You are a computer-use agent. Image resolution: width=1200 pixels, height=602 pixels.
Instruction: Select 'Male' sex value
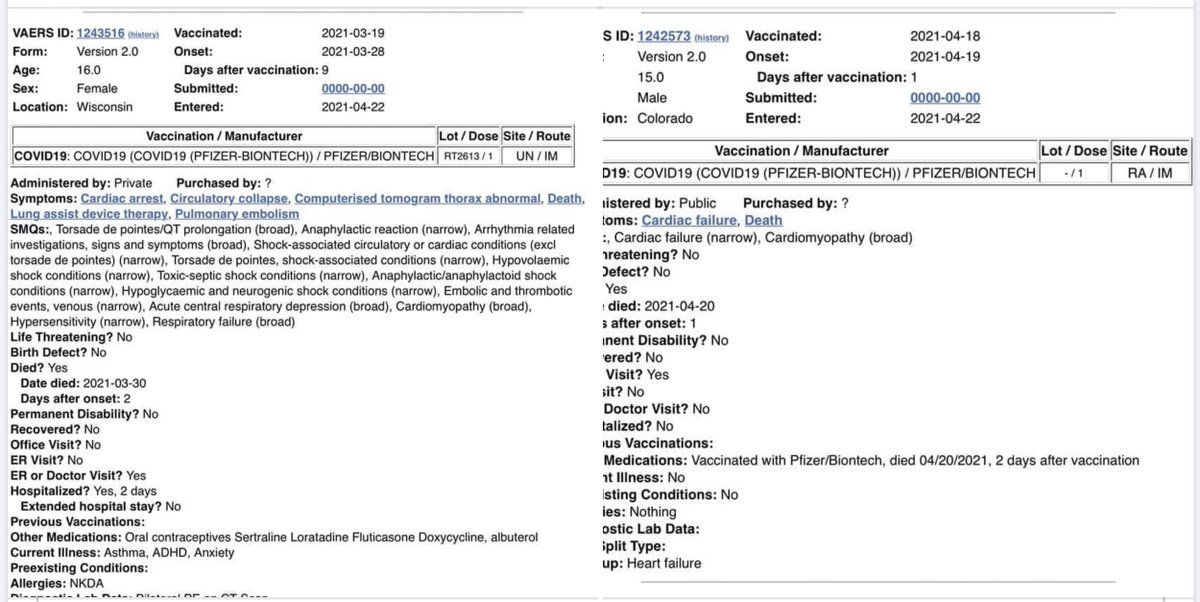coord(653,98)
